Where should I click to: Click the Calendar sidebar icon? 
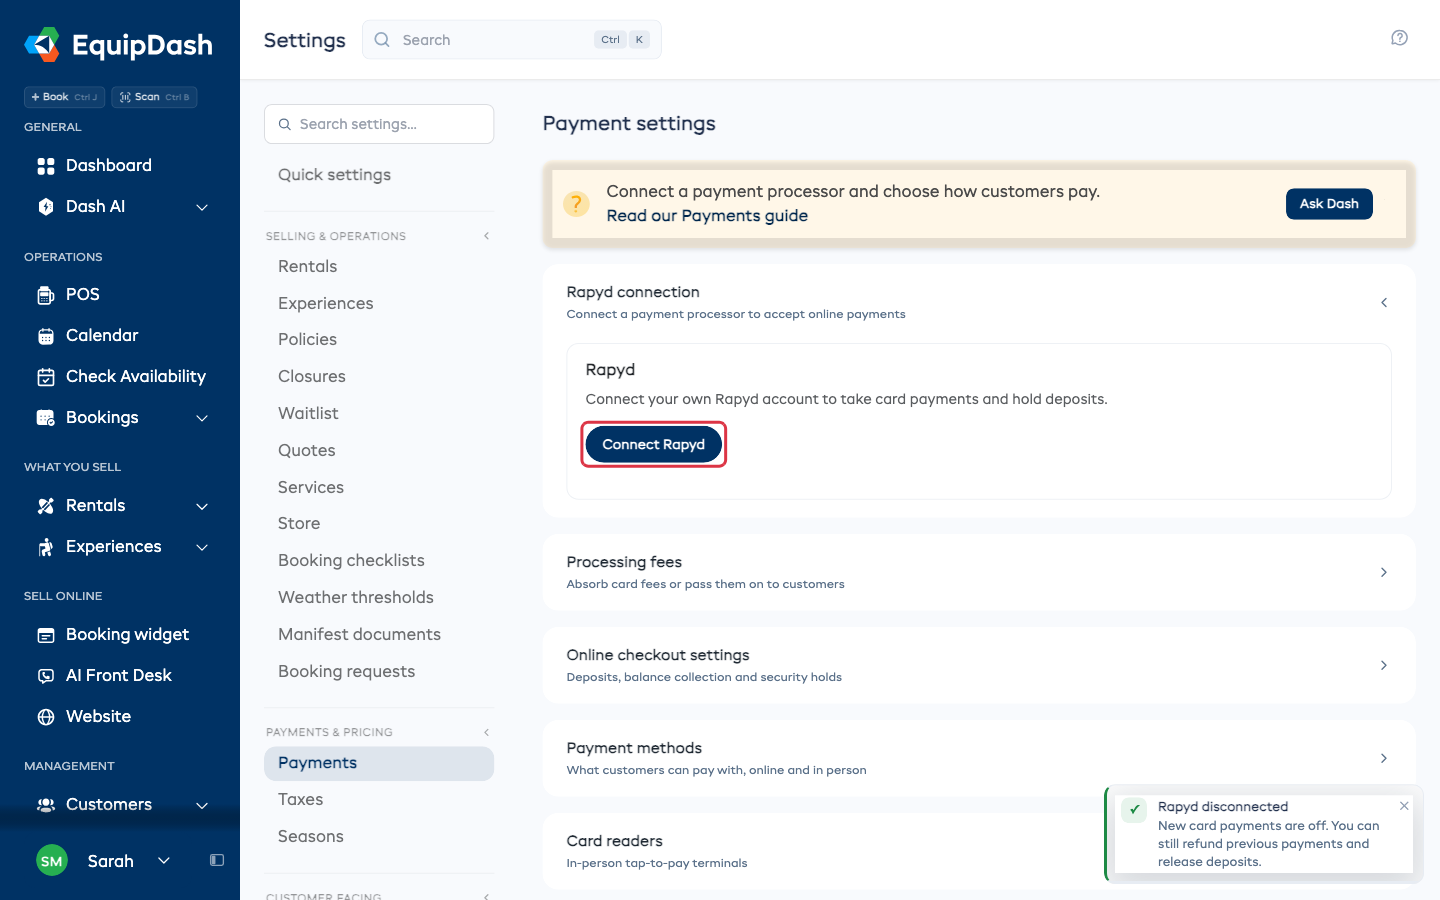46,336
